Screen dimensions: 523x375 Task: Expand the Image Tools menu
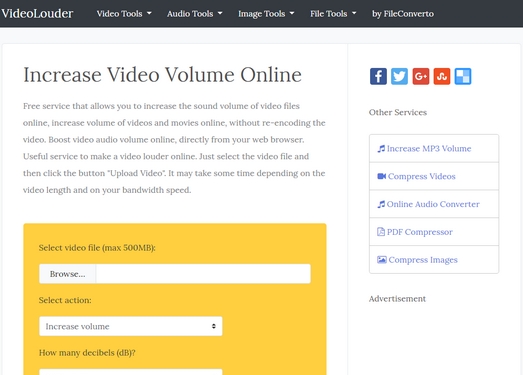[x=266, y=14]
